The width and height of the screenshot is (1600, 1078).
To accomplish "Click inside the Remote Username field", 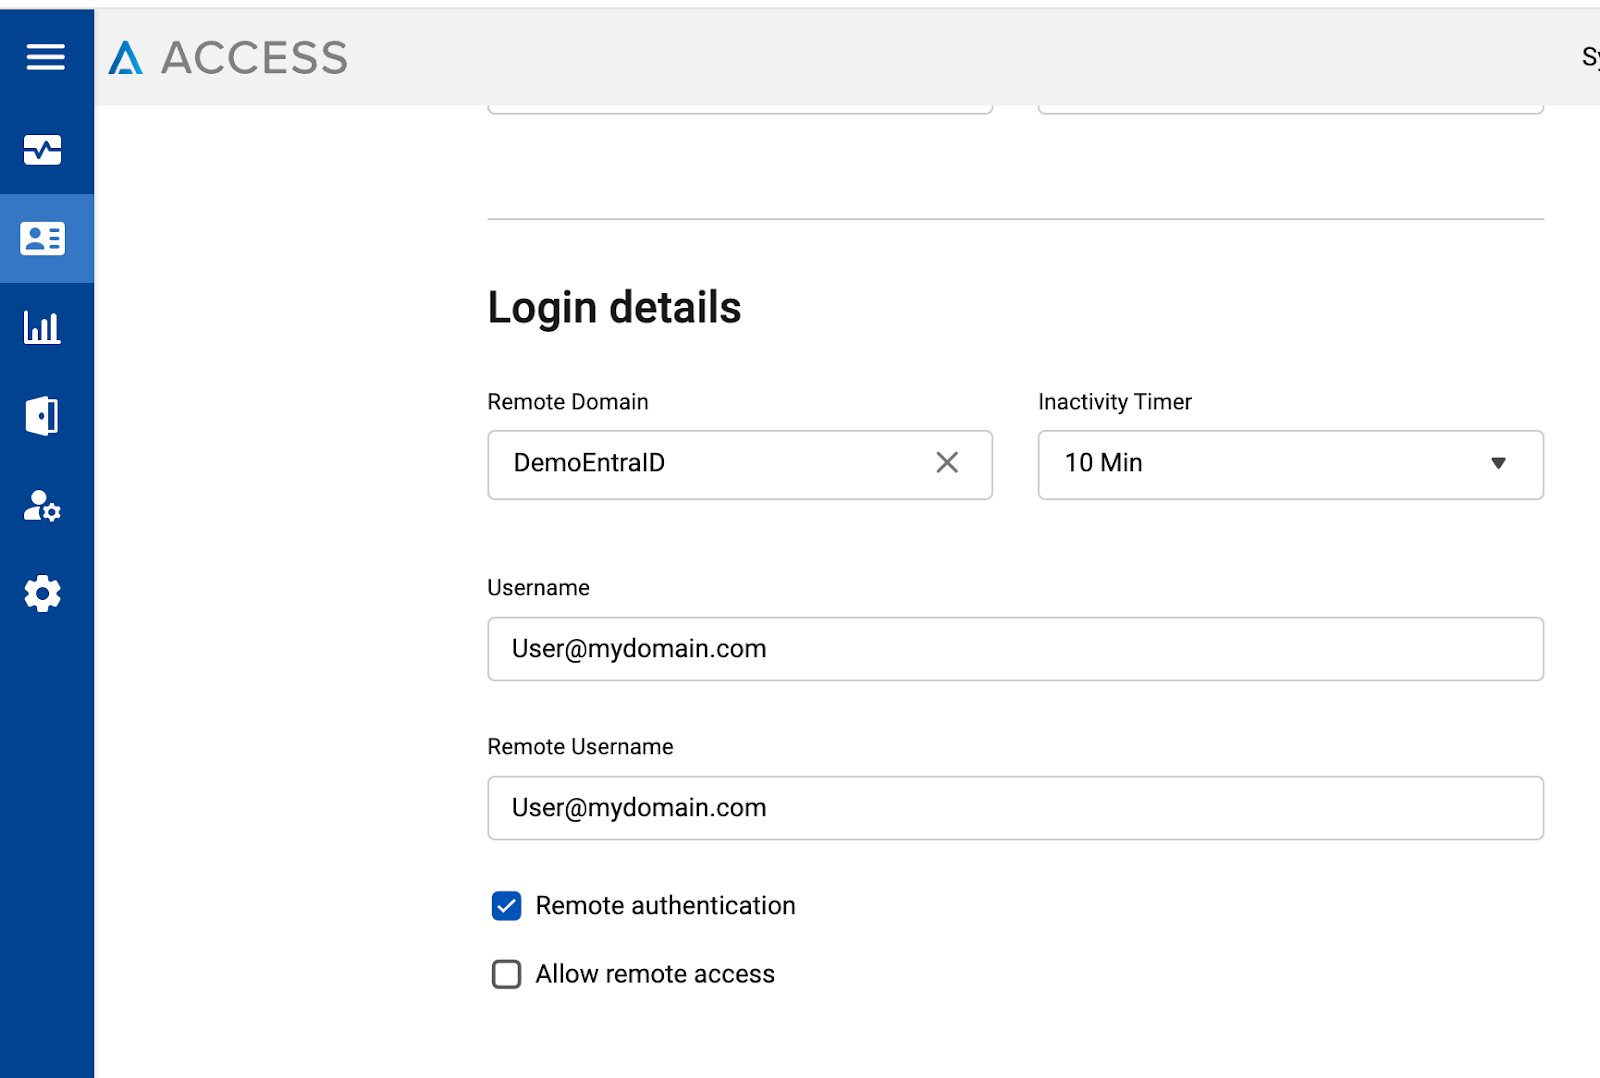I will [x=1015, y=808].
